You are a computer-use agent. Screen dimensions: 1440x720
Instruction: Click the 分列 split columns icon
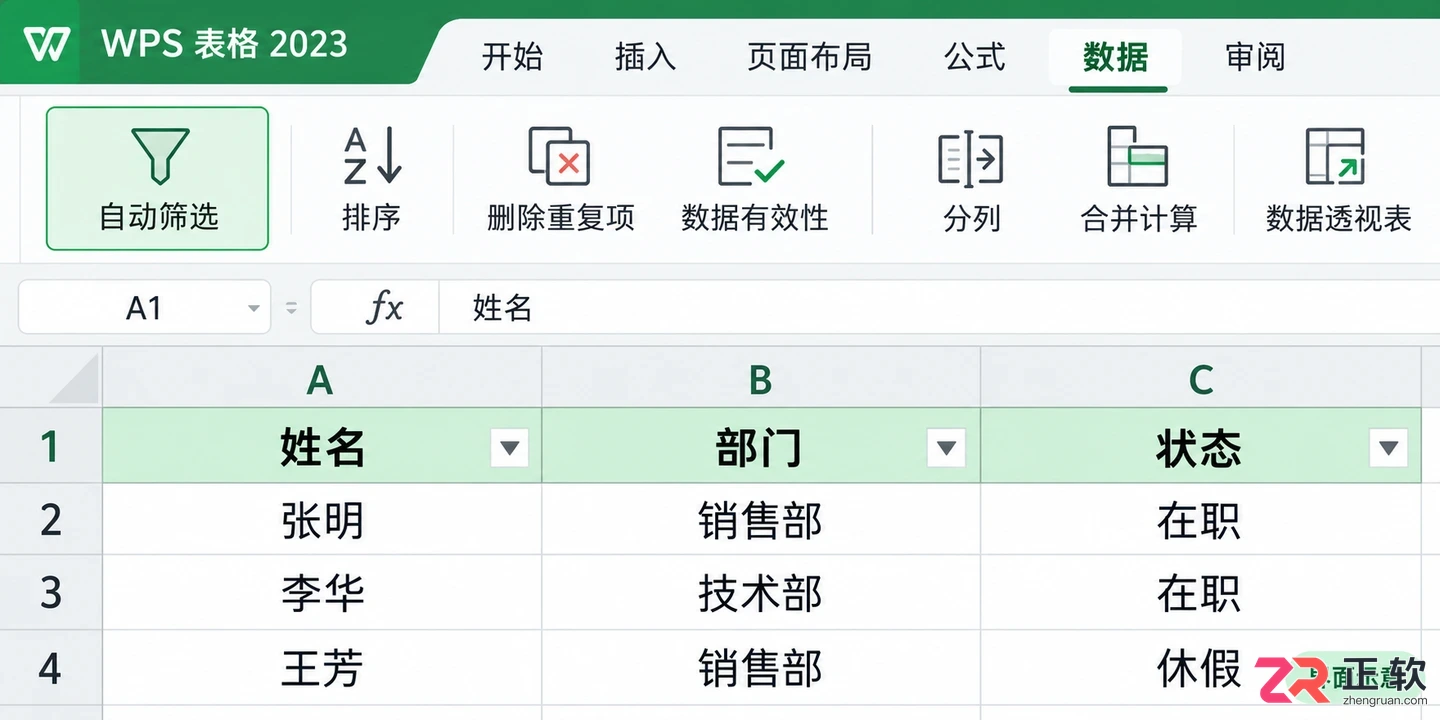pyautogui.click(x=971, y=159)
